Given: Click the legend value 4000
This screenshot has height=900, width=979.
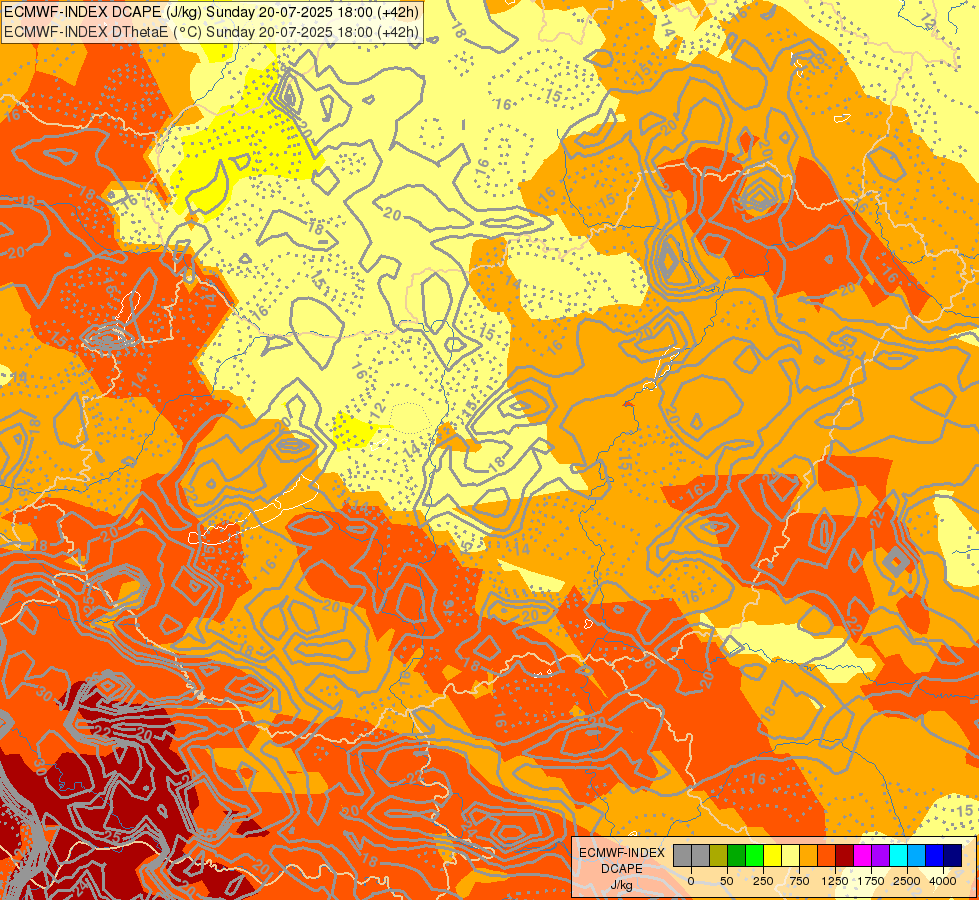Looking at the screenshot, I should pyautogui.click(x=943, y=881).
